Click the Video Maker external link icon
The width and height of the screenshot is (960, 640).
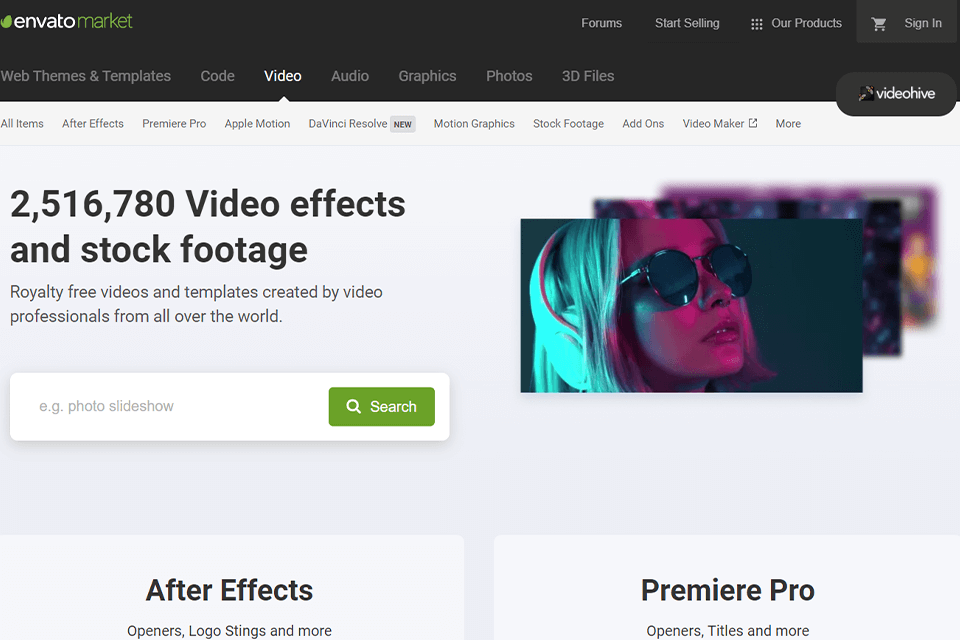click(753, 123)
